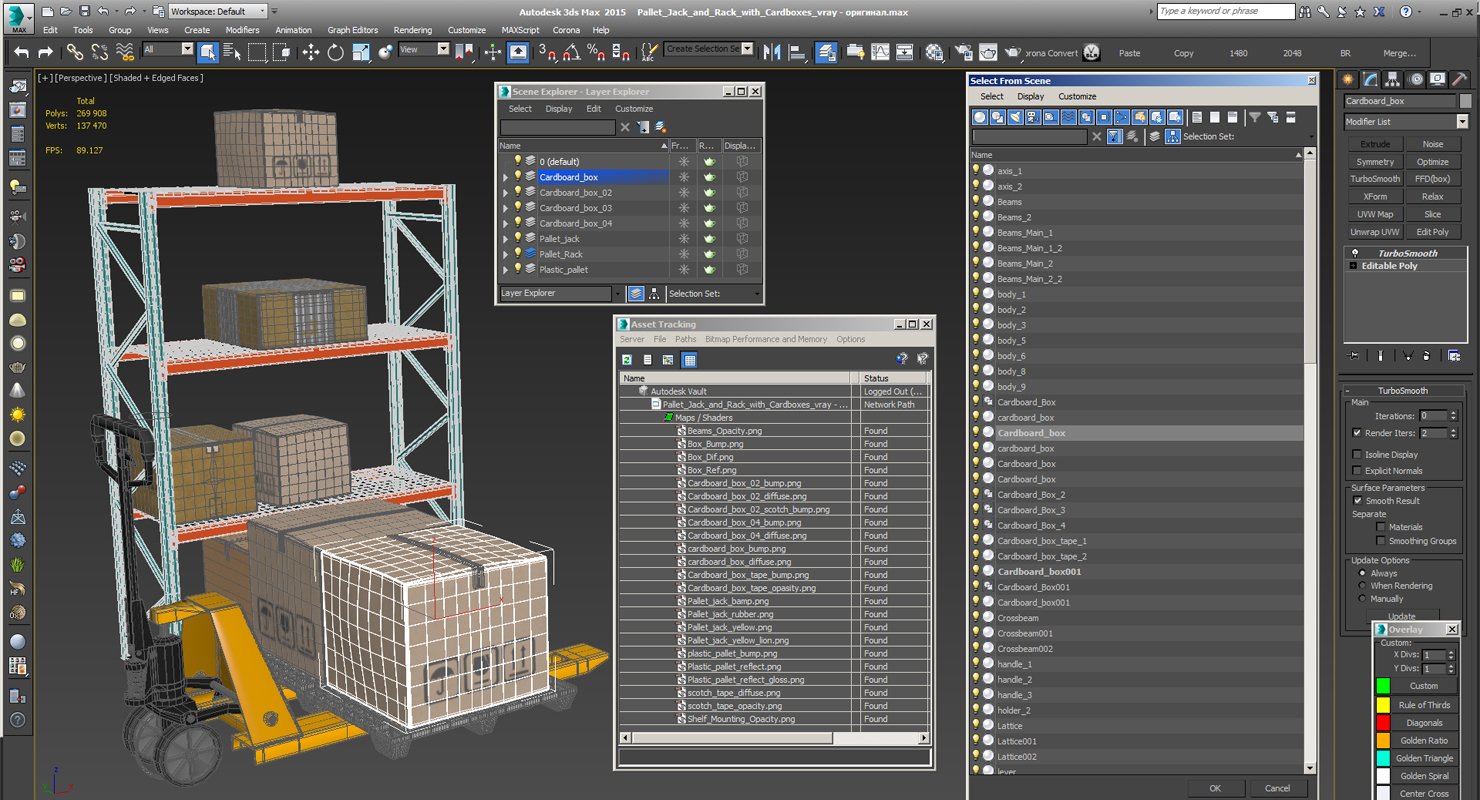Toggle the Smooth Result checkbox
This screenshot has width=1480, height=800.
point(1357,501)
